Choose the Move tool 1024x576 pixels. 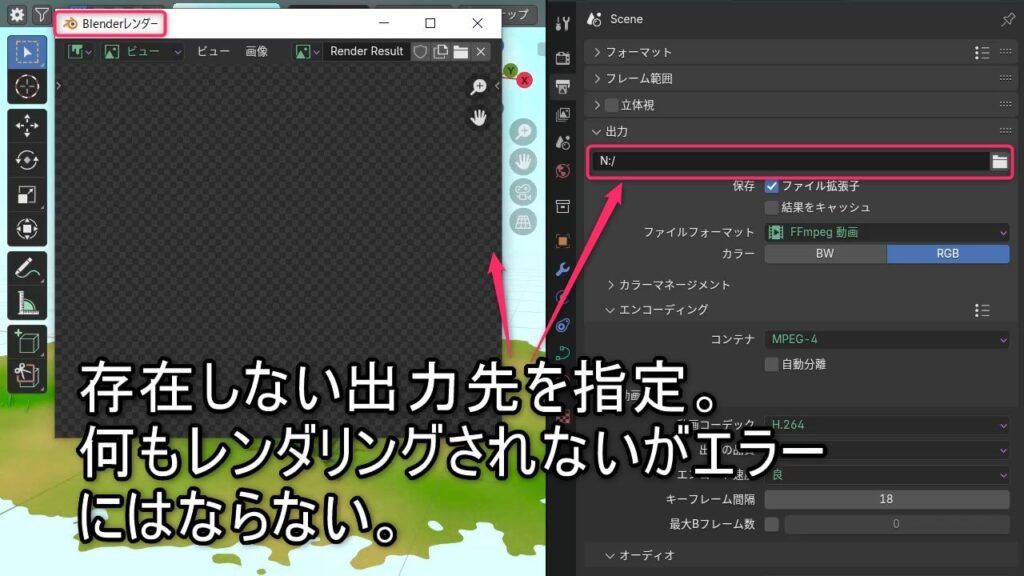27,125
